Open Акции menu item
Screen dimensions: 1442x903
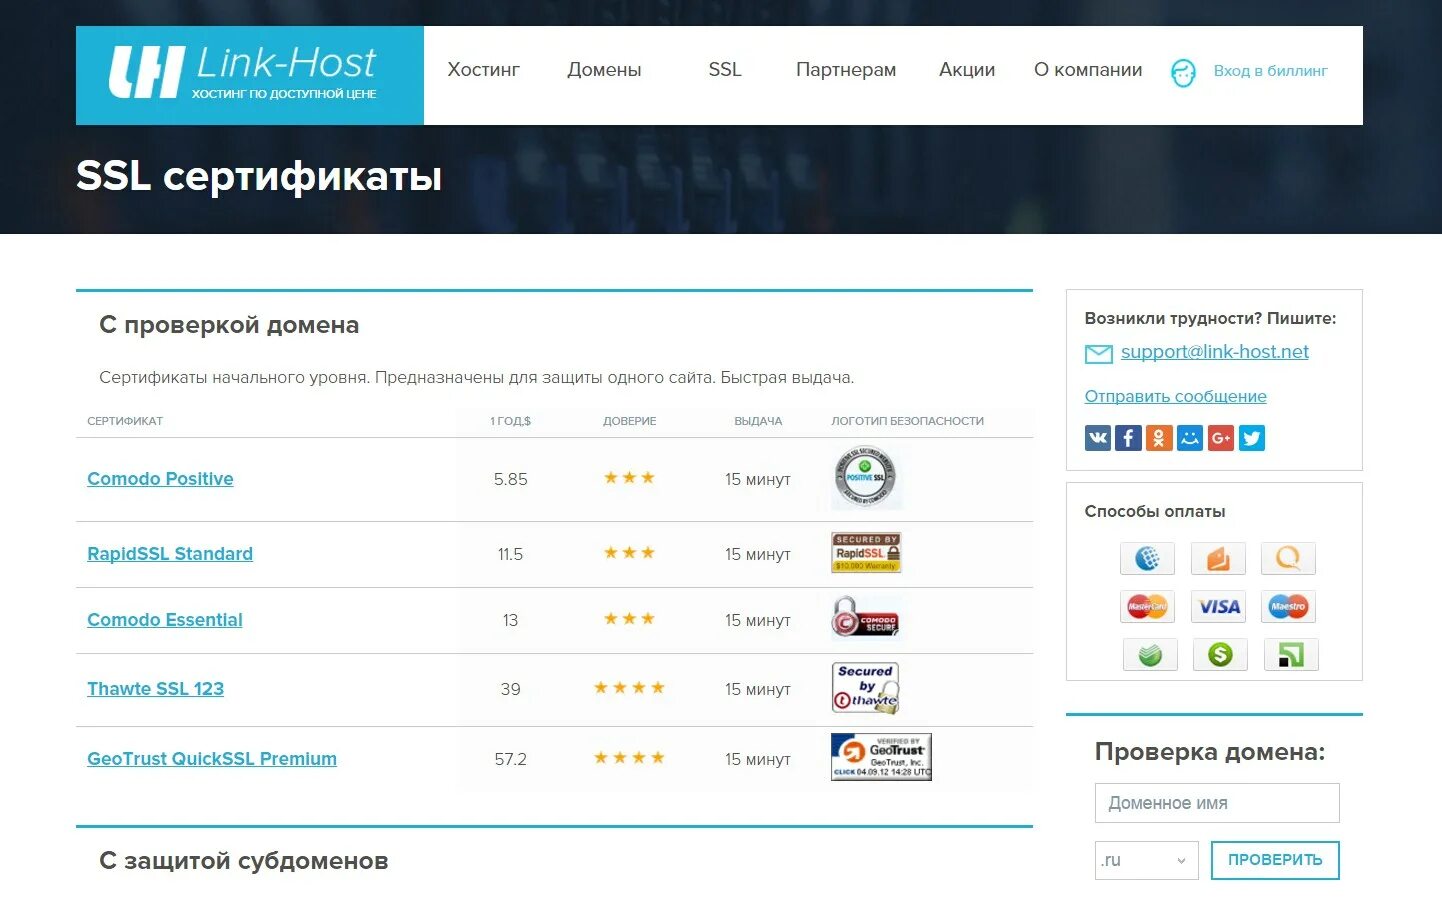pyautogui.click(x=967, y=70)
